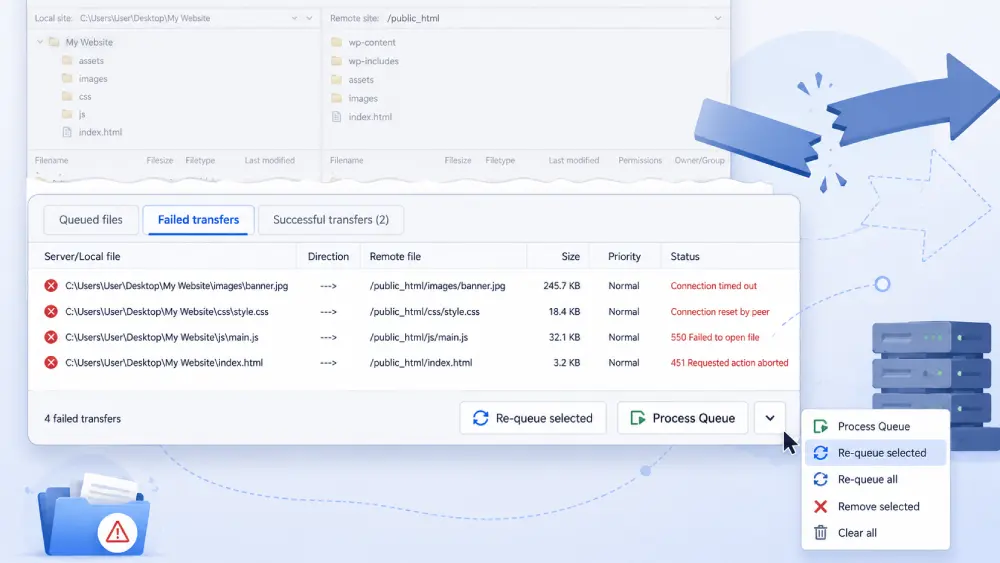Select the /public_html/js/main.js remote file cell
This screenshot has height=563, width=1000.
point(418,337)
